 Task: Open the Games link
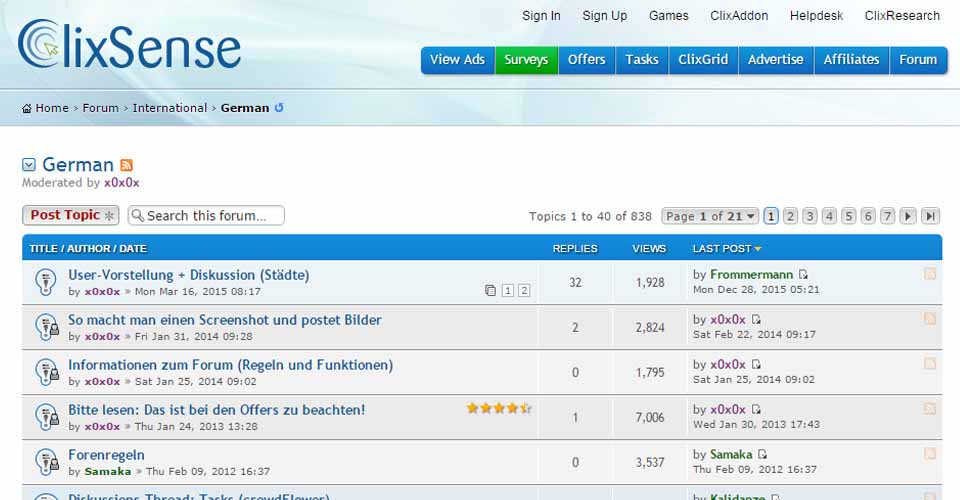coord(669,16)
